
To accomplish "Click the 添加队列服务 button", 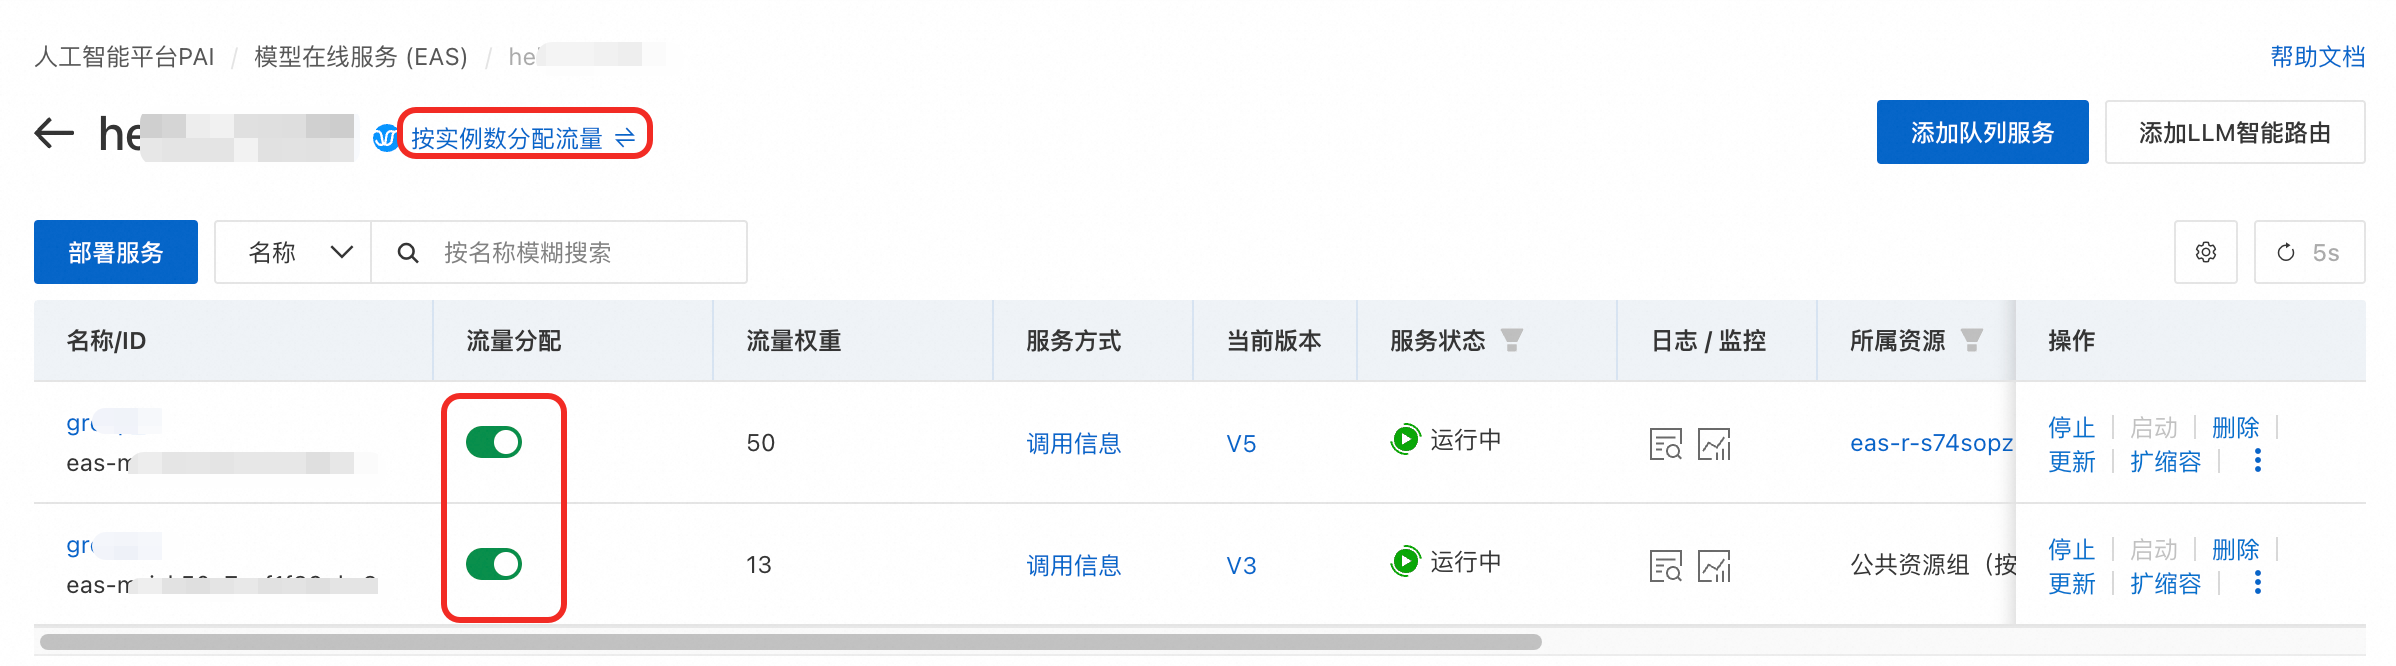I will (x=1981, y=133).
